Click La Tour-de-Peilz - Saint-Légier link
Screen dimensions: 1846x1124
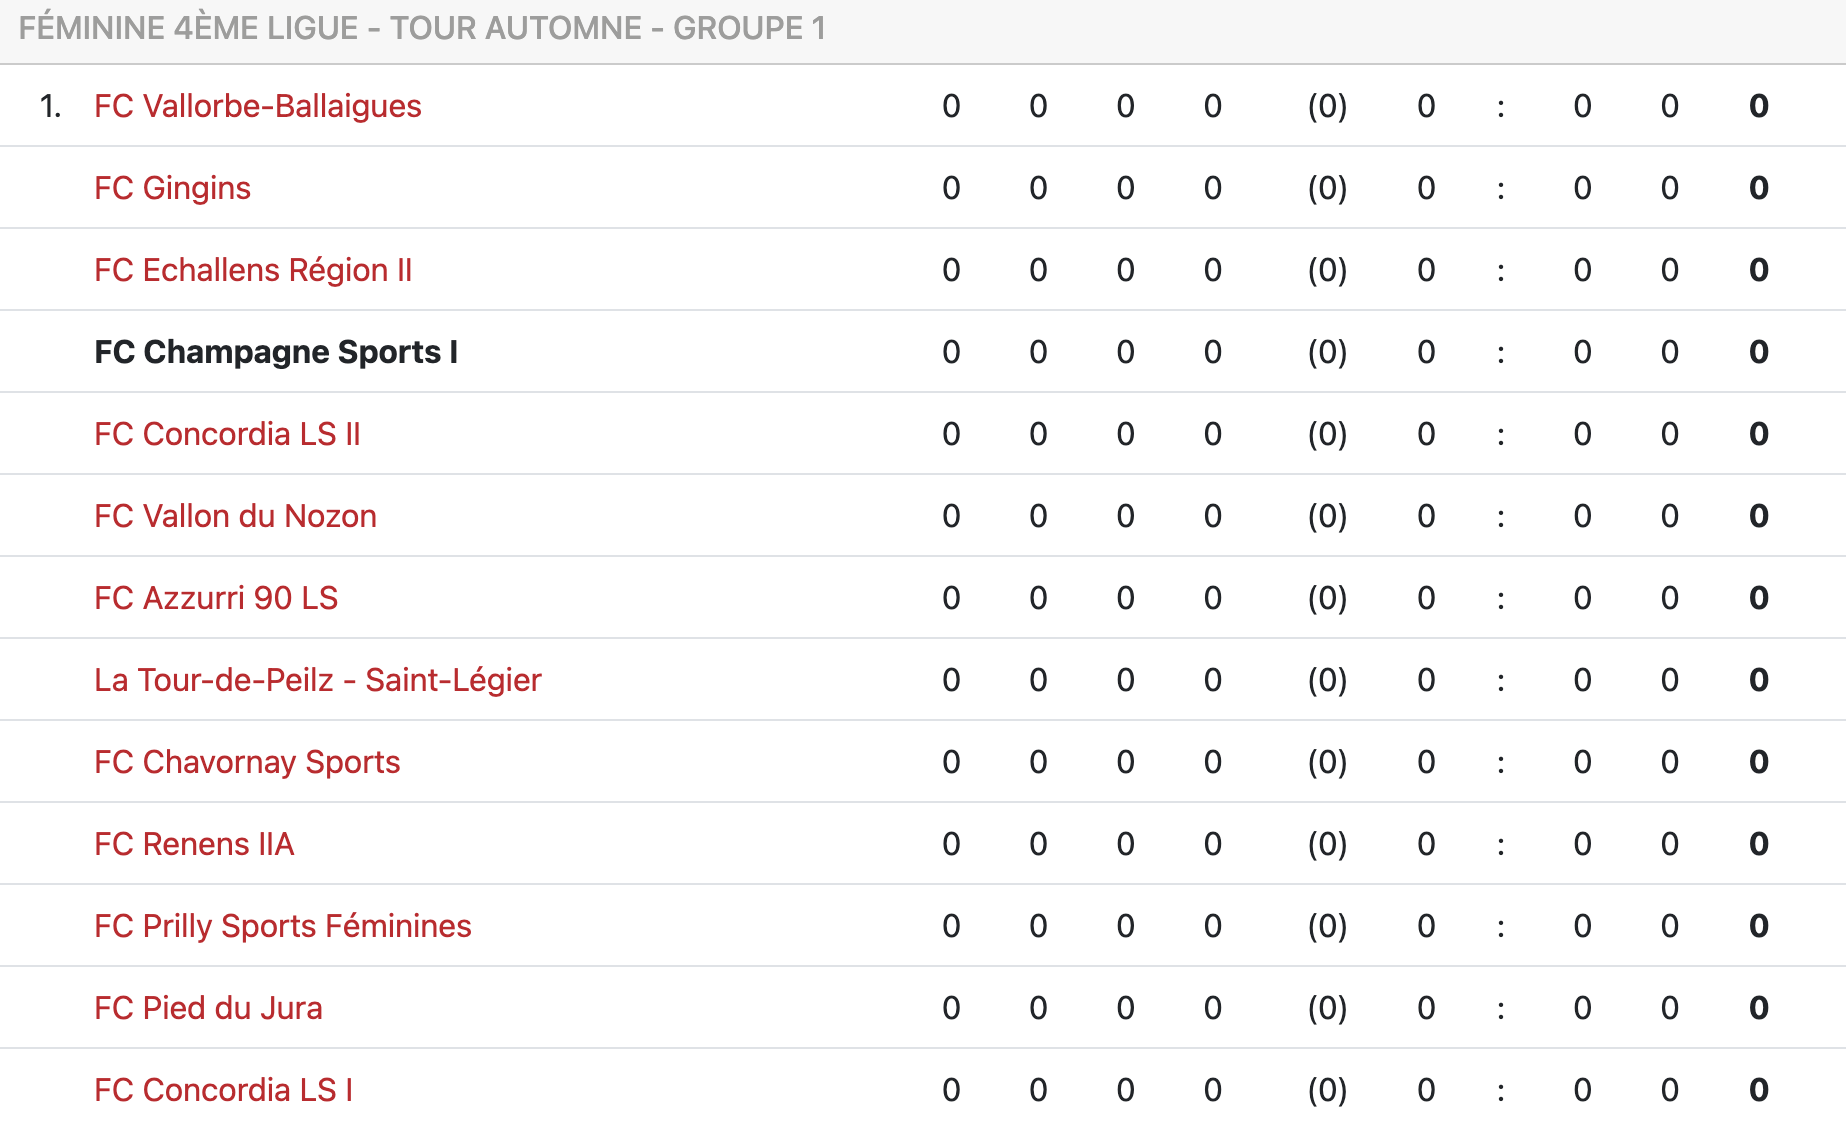coord(318,680)
